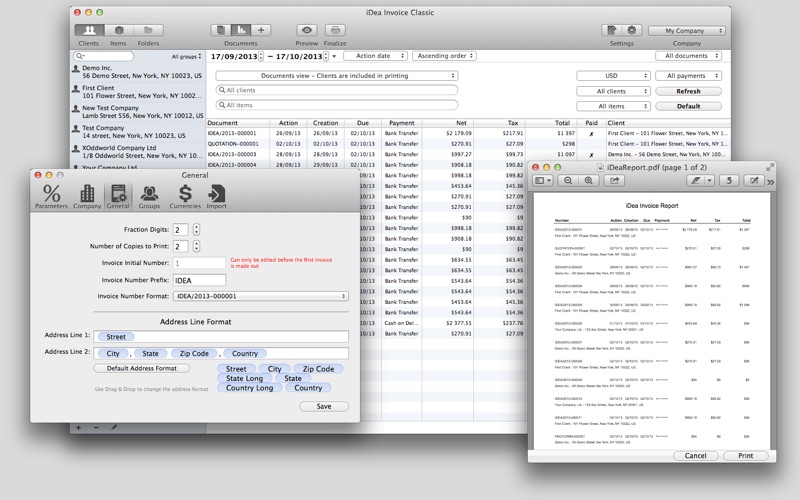Viewport: 800px width, 500px height.
Task: Switch to the Clients view in main toolbar
Action: tap(89, 31)
